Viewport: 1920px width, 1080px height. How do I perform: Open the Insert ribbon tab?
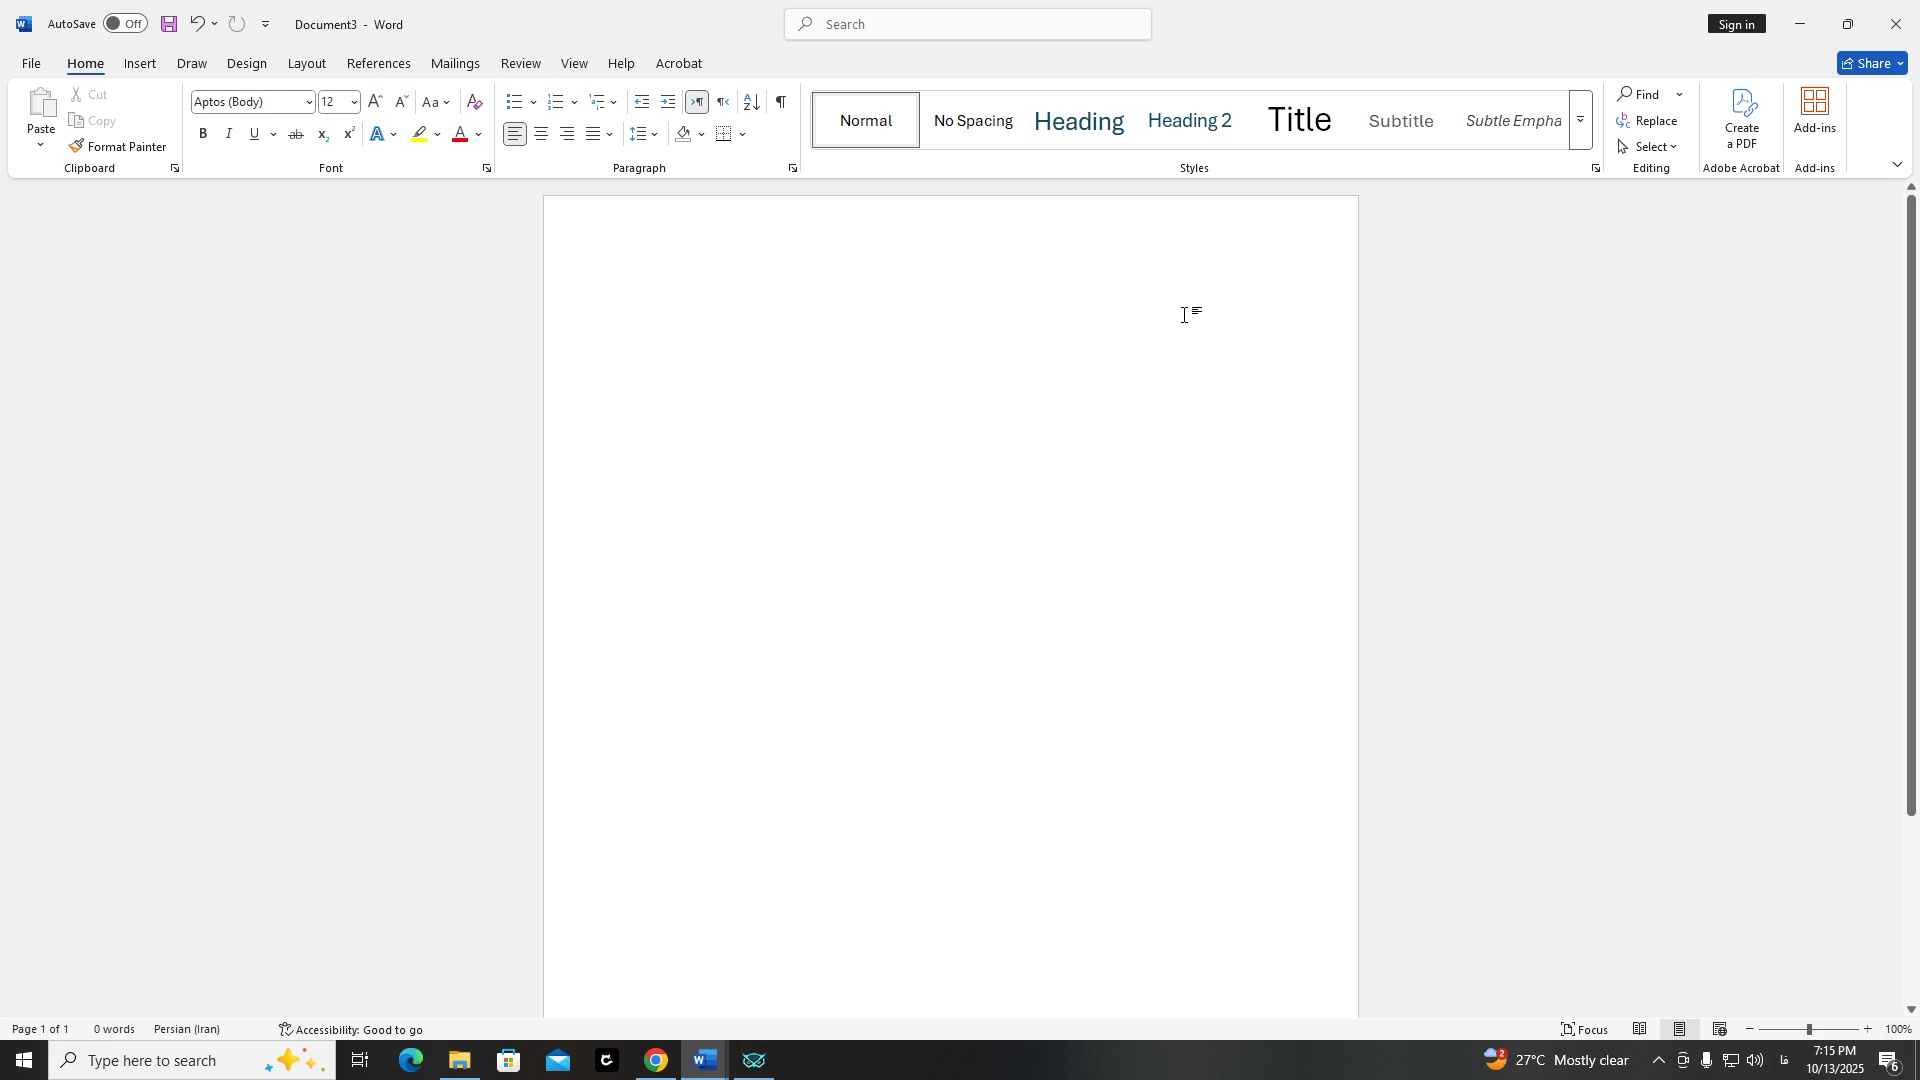[x=139, y=63]
